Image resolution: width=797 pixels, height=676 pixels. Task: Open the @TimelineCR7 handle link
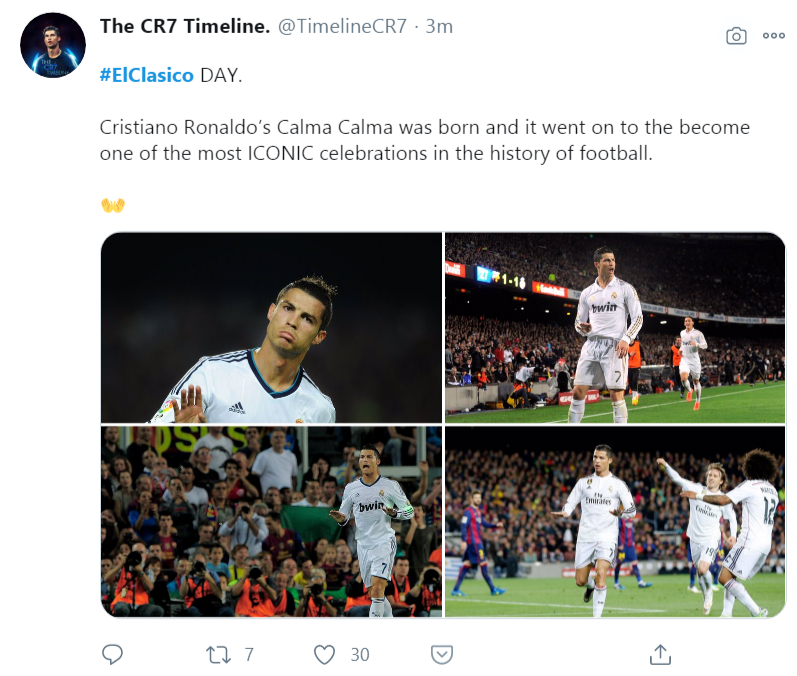[x=342, y=27]
